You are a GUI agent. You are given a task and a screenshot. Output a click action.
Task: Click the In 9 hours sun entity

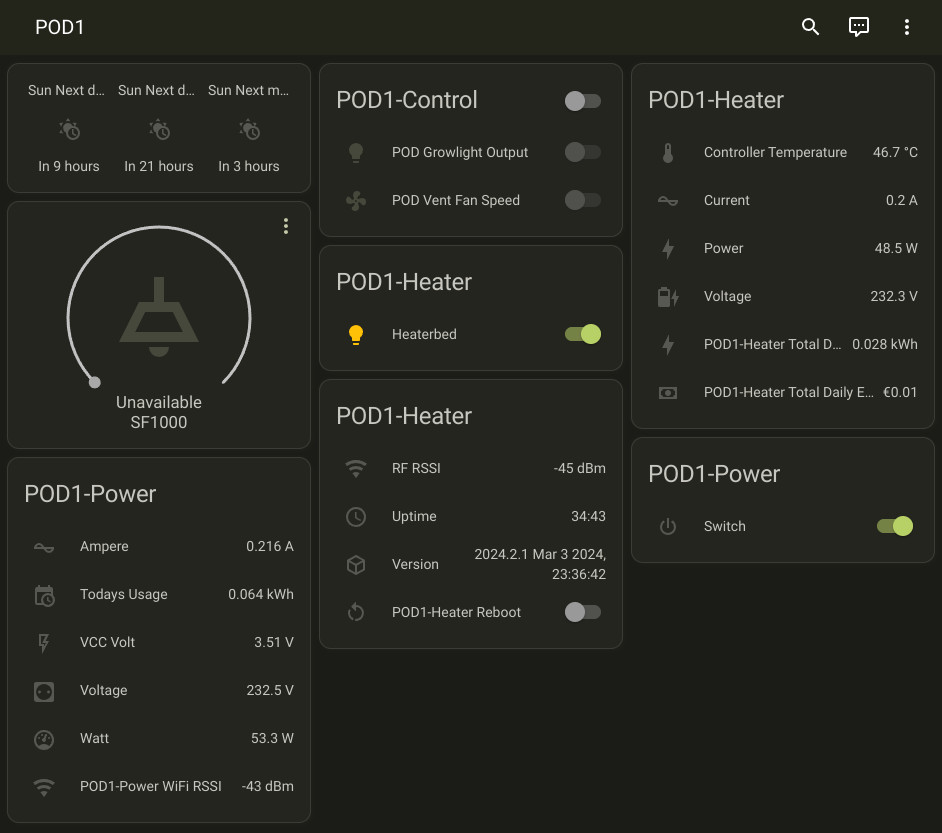click(69, 128)
